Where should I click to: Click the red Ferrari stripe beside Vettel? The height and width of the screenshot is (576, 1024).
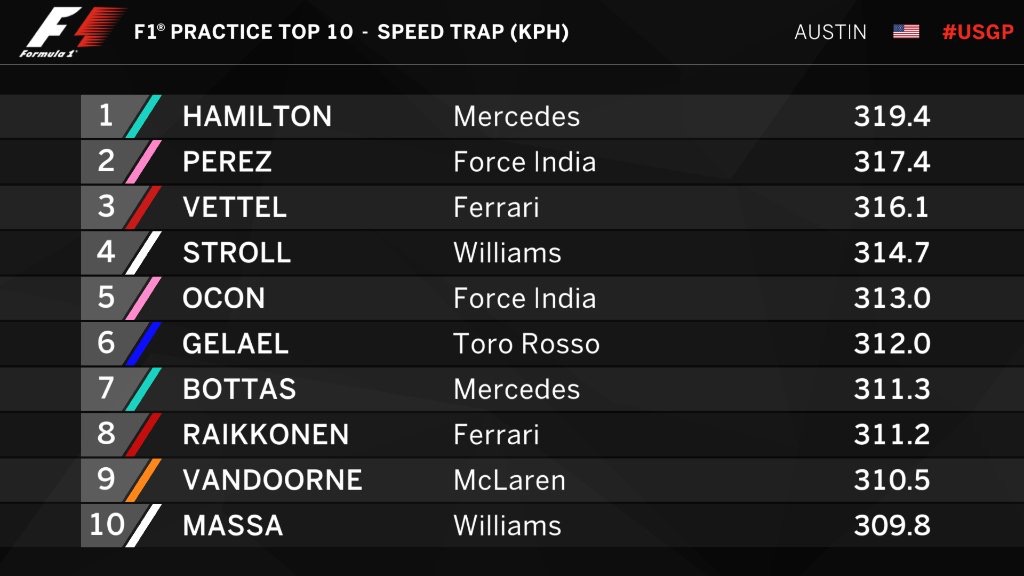(x=143, y=208)
